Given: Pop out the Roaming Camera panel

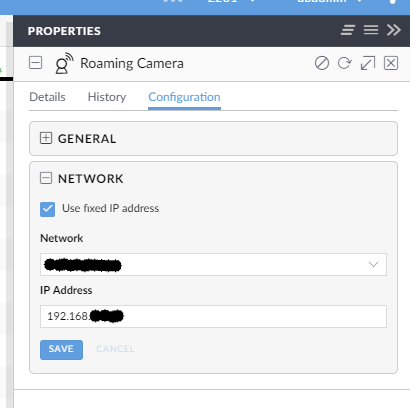Looking at the screenshot, I should coord(368,63).
